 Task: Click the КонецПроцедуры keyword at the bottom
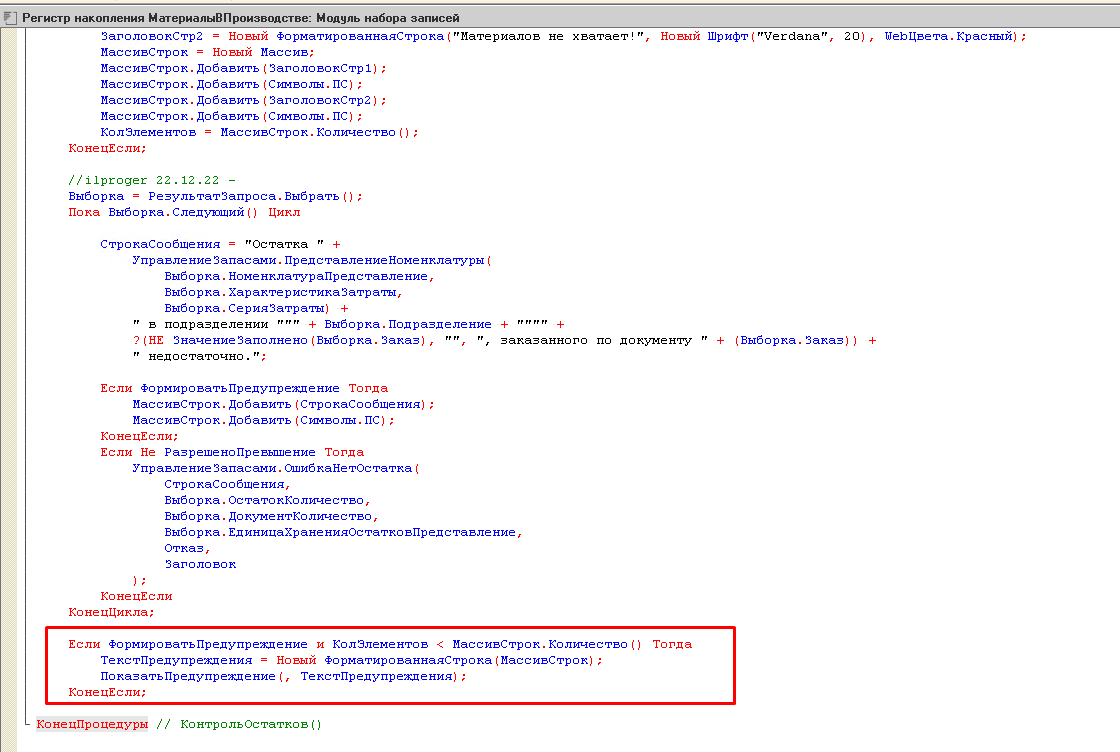(x=92, y=724)
